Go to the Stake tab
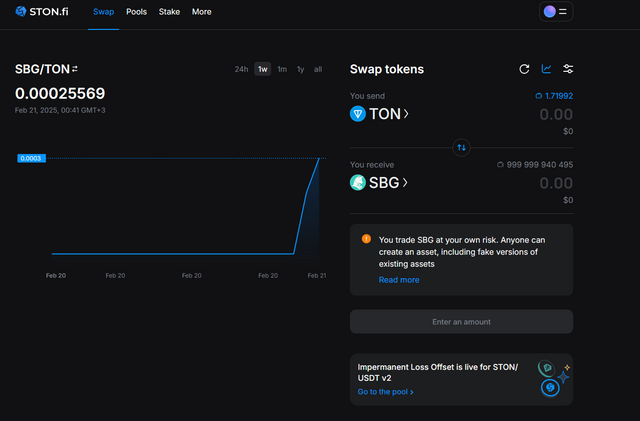This screenshot has height=421, width=640. point(169,12)
